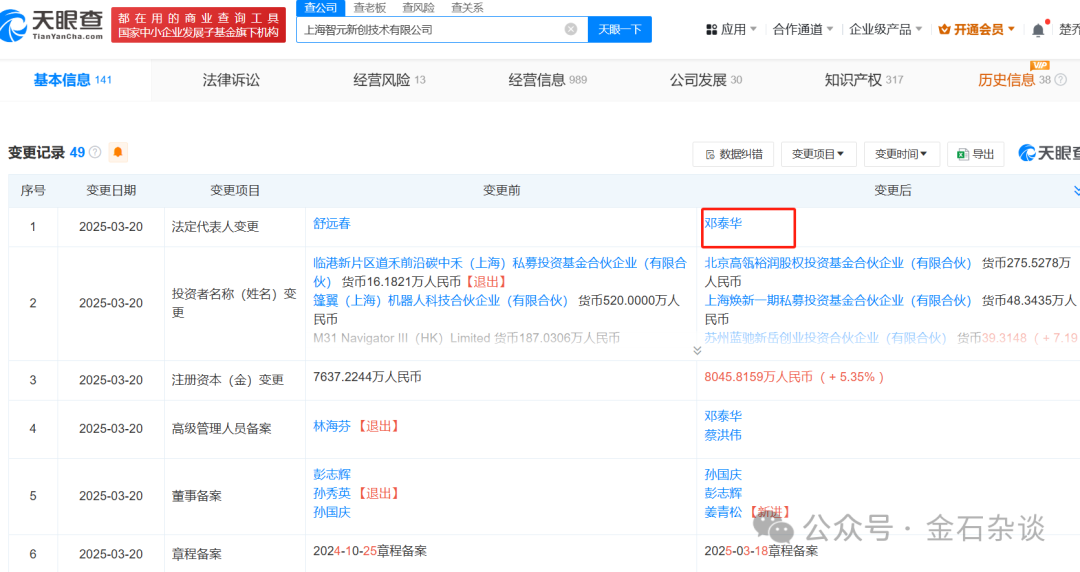Image resolution: width=1080 pixels, height=572 pixels.
Task: Click the 变更日期 column header
Action: tap(111, 190)
